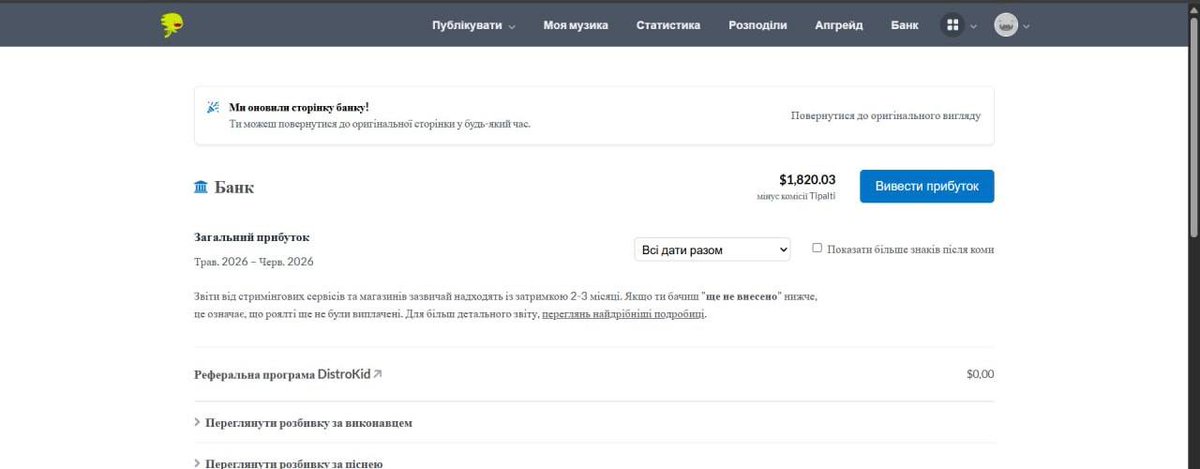1200x469 pixels.
Task: Enable 'Показати більше знаків після коми' checkbox
Action: [817, 248]
